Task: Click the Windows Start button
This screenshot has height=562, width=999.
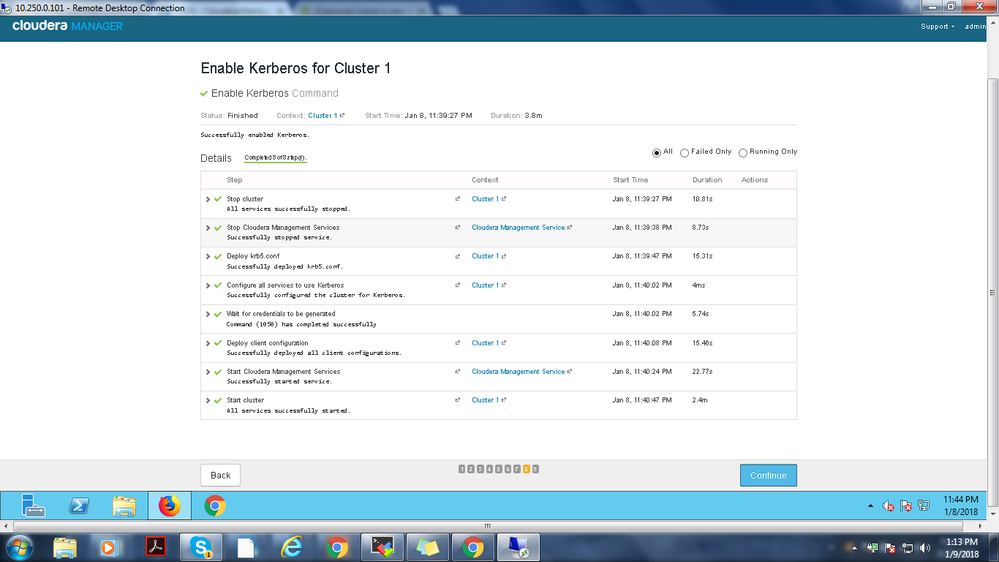Action: click(19, 547)
